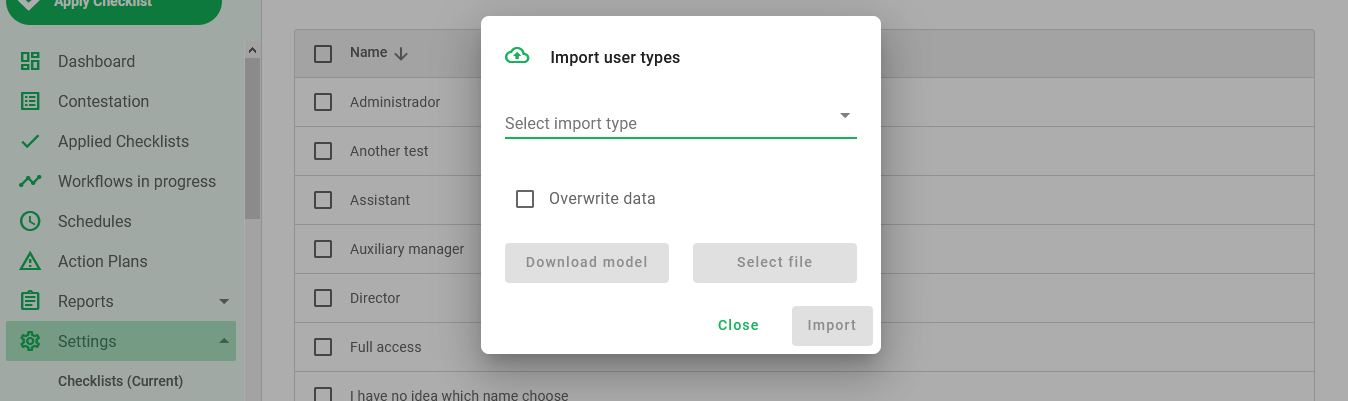Click the Schedules clock icon
1348x401 pixels.
pyautogui.click(x=30, y=221)
